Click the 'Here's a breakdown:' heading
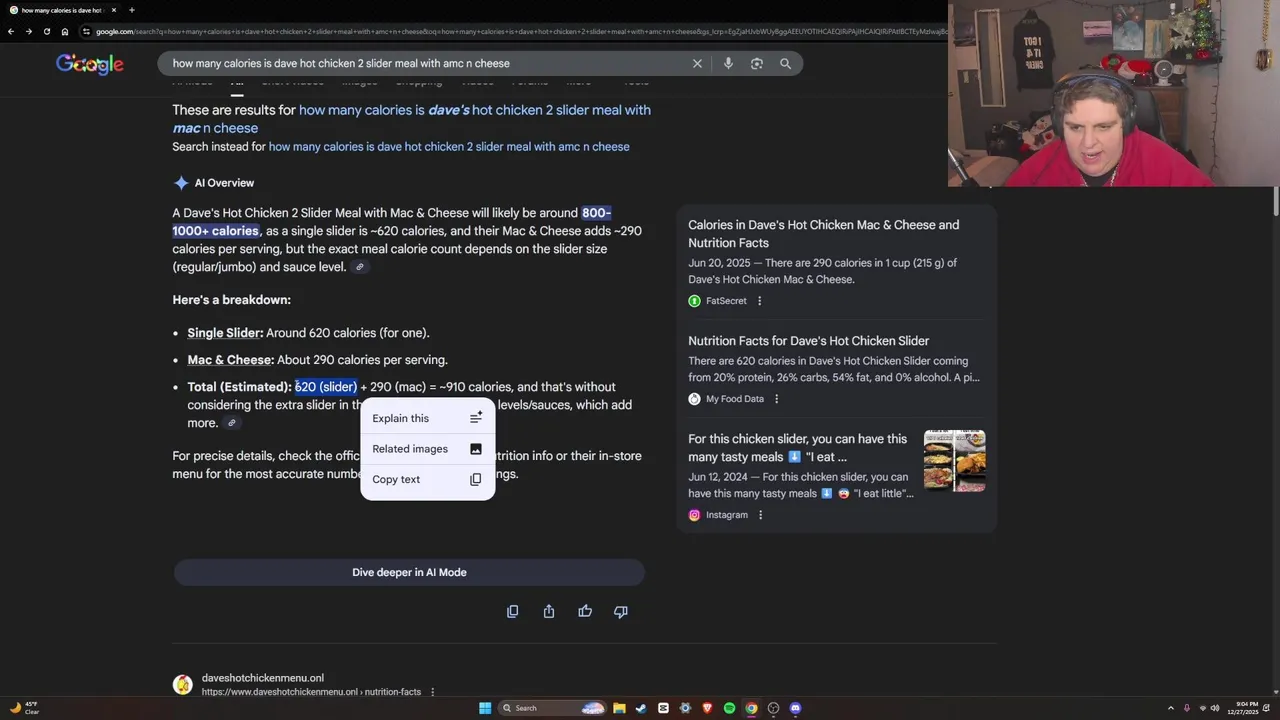1280x720 pixels. click(231, 300)
